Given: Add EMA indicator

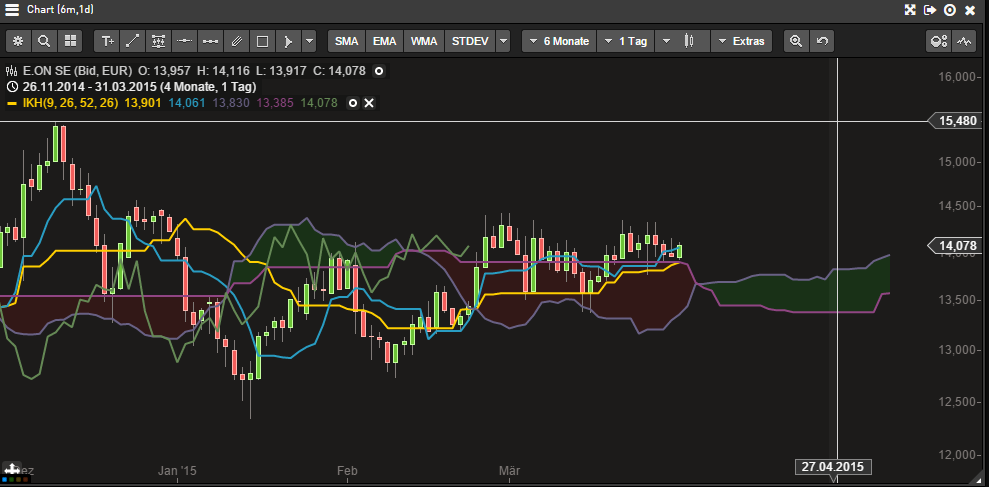Looking at the screenshot, I should pyautogui.click(x=384, y=42).
